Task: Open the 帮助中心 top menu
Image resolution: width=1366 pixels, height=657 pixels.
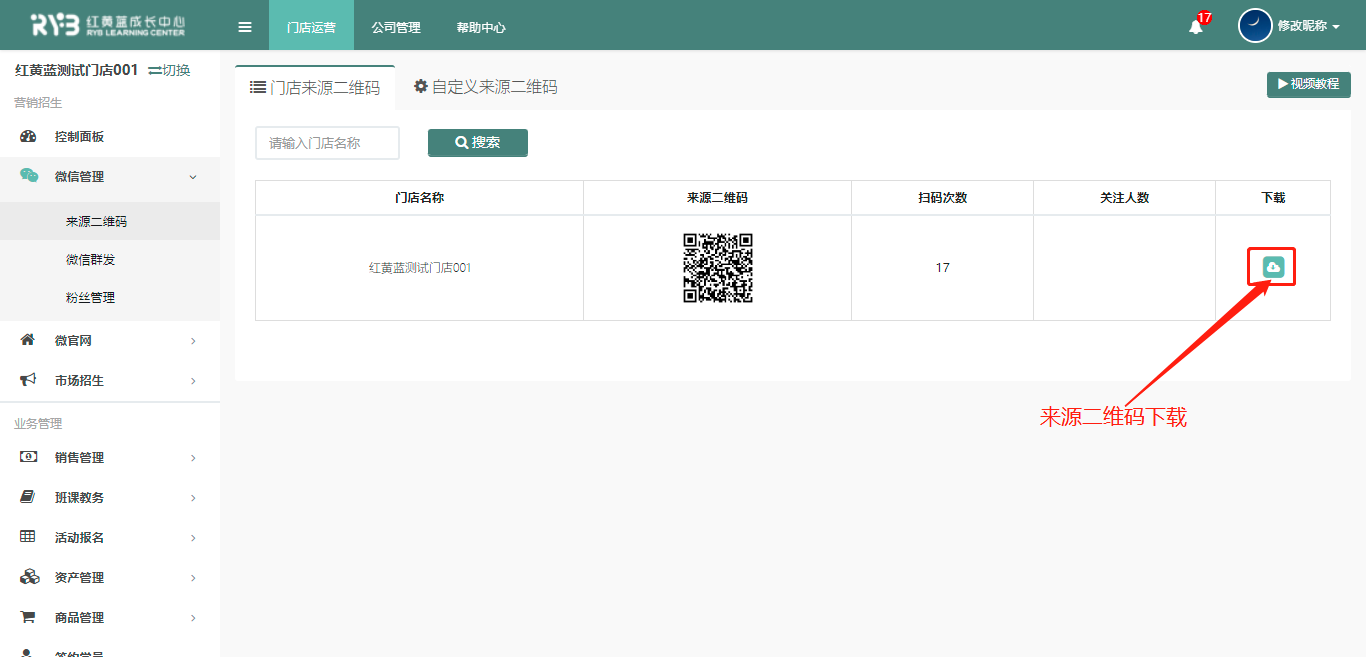Action: pyautogui.click(x=481, y=27)
